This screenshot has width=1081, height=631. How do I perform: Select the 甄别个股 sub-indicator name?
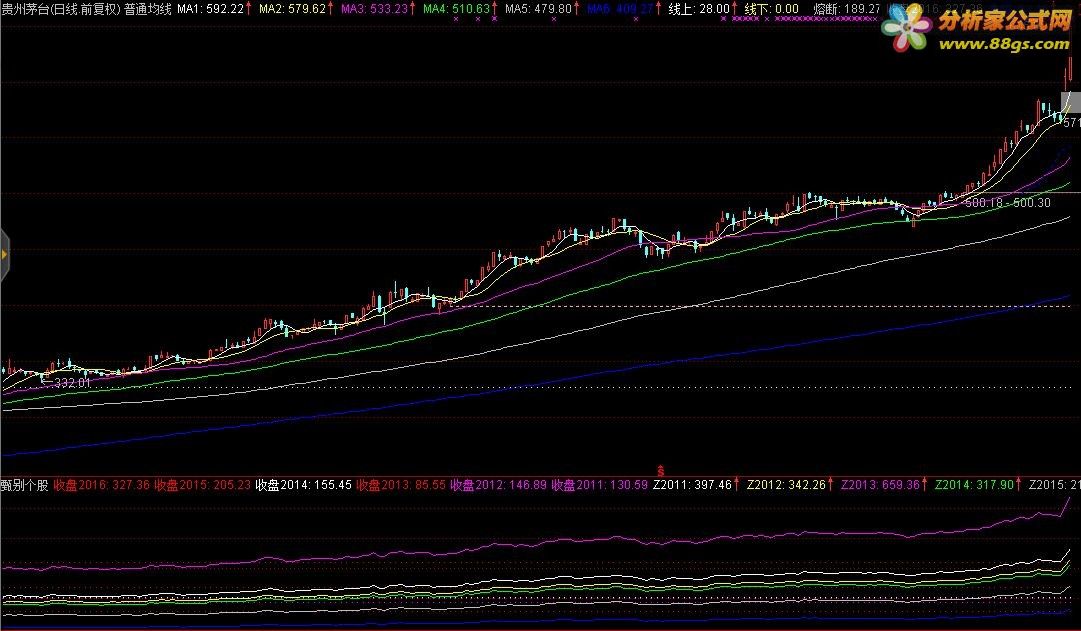[25, 485]
